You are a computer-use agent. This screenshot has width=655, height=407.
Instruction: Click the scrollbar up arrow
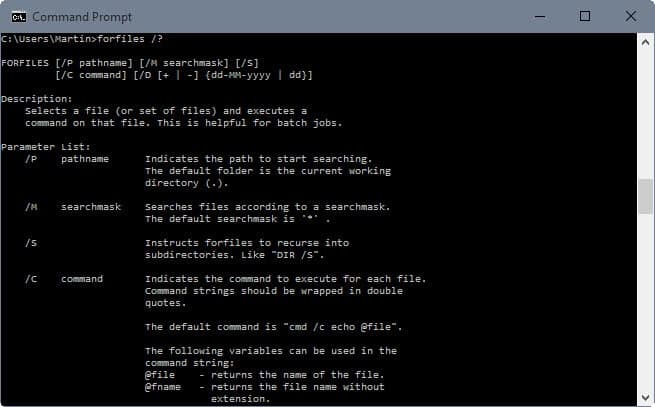(645, 42)
